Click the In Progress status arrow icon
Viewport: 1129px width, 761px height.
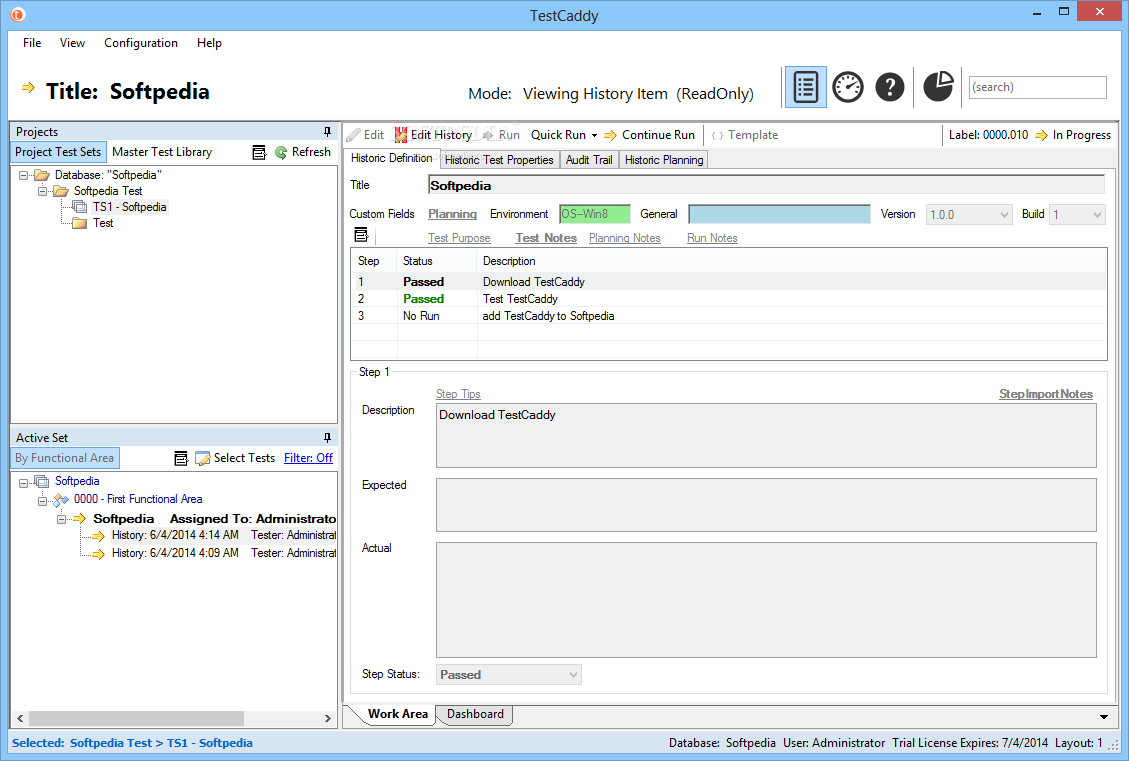(x=1041, y=135)
